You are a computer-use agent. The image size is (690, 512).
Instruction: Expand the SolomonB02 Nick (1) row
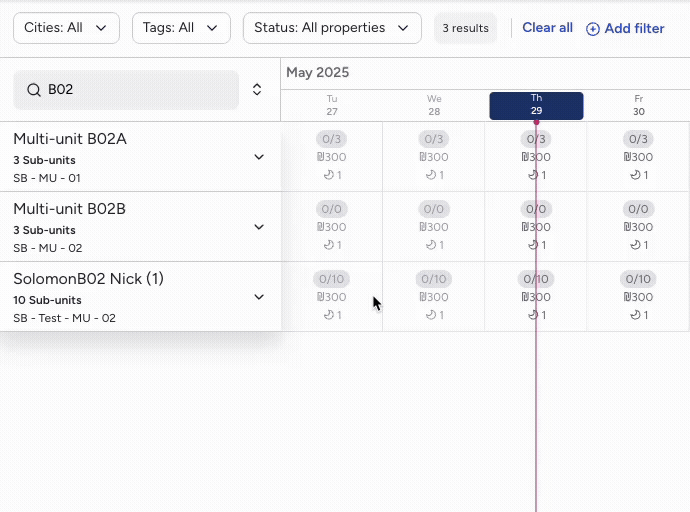[259, 297]
